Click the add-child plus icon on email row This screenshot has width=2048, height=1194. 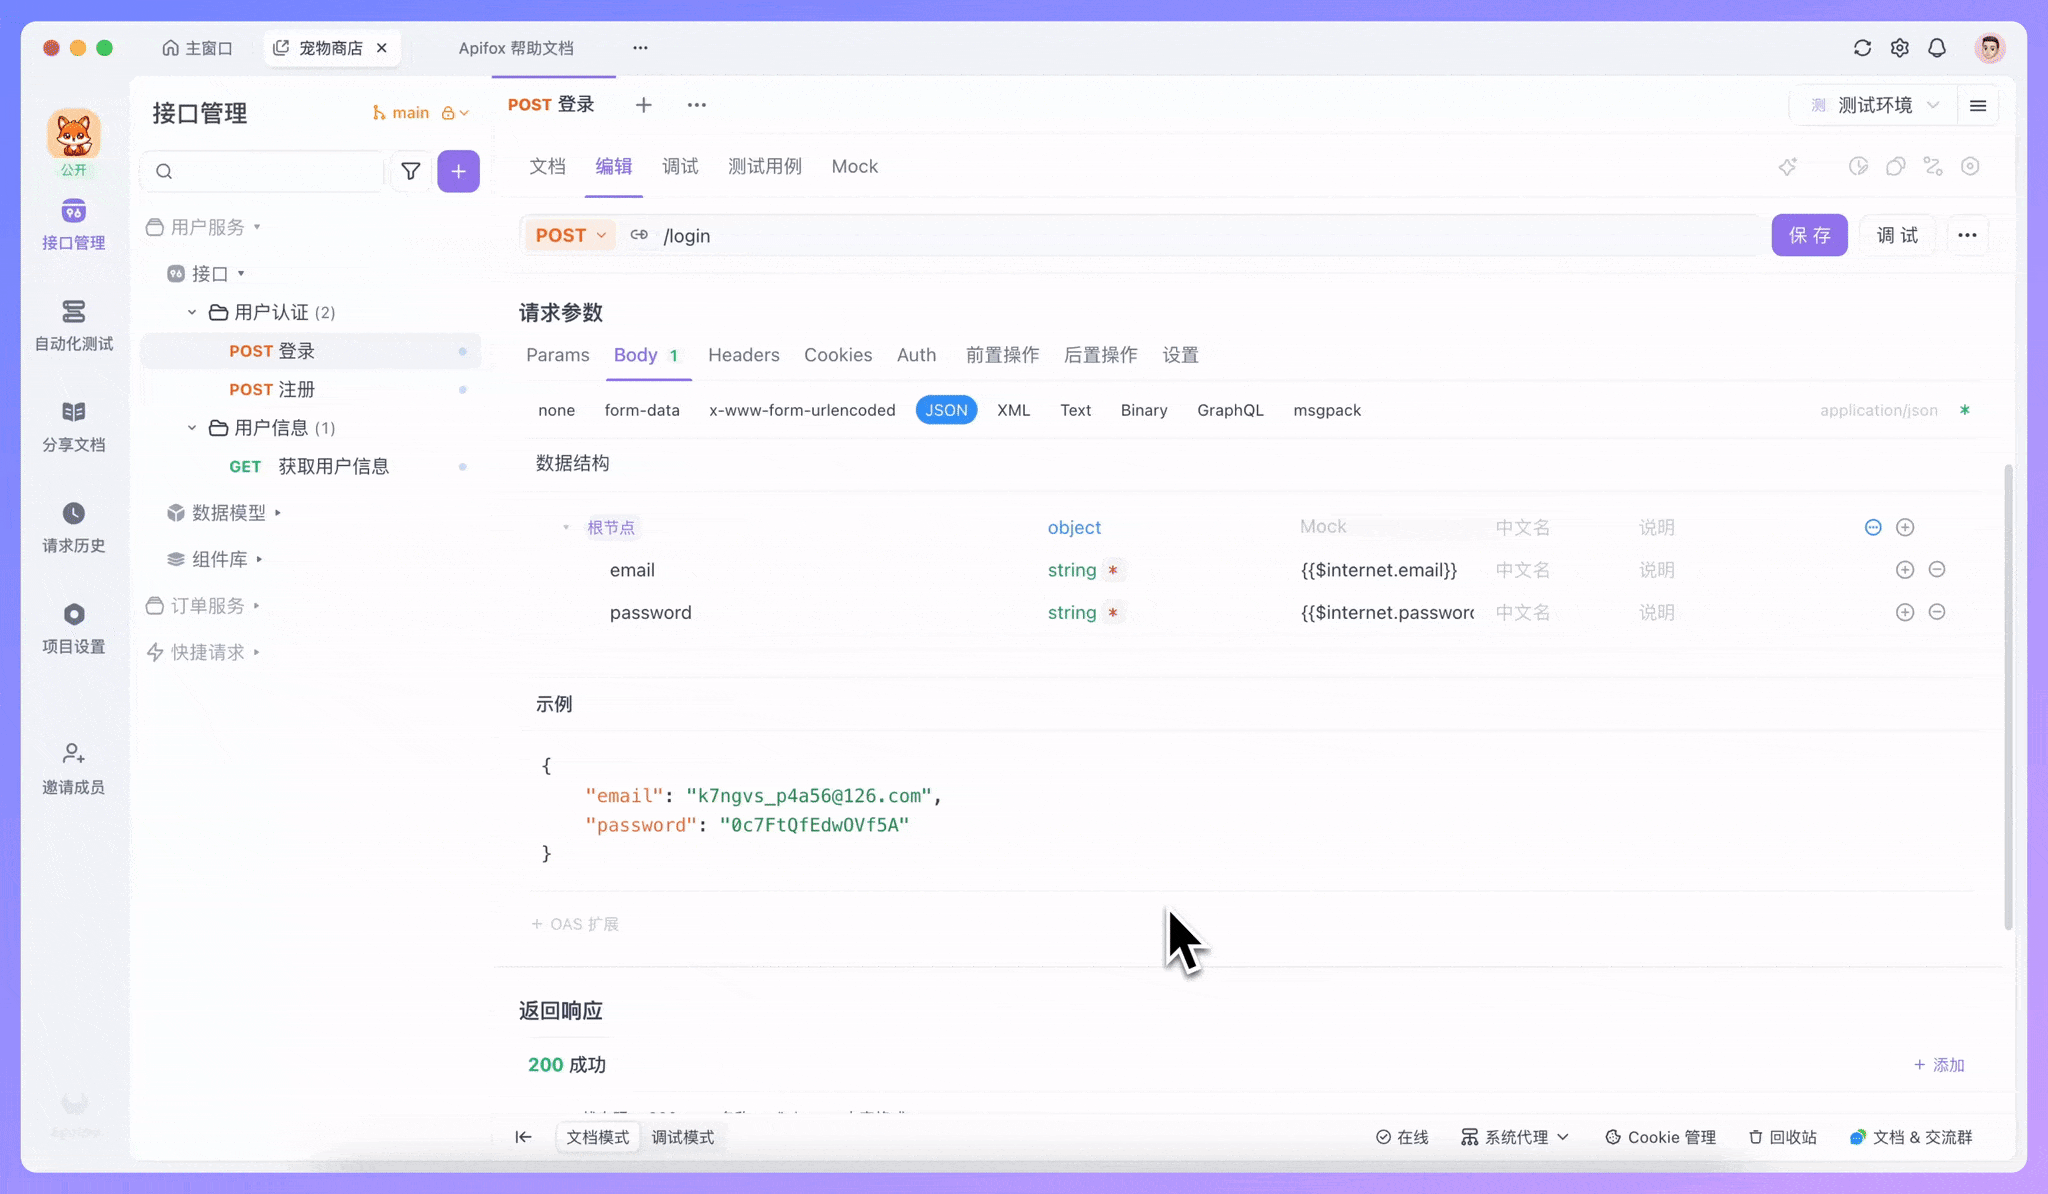[1904, 570]
